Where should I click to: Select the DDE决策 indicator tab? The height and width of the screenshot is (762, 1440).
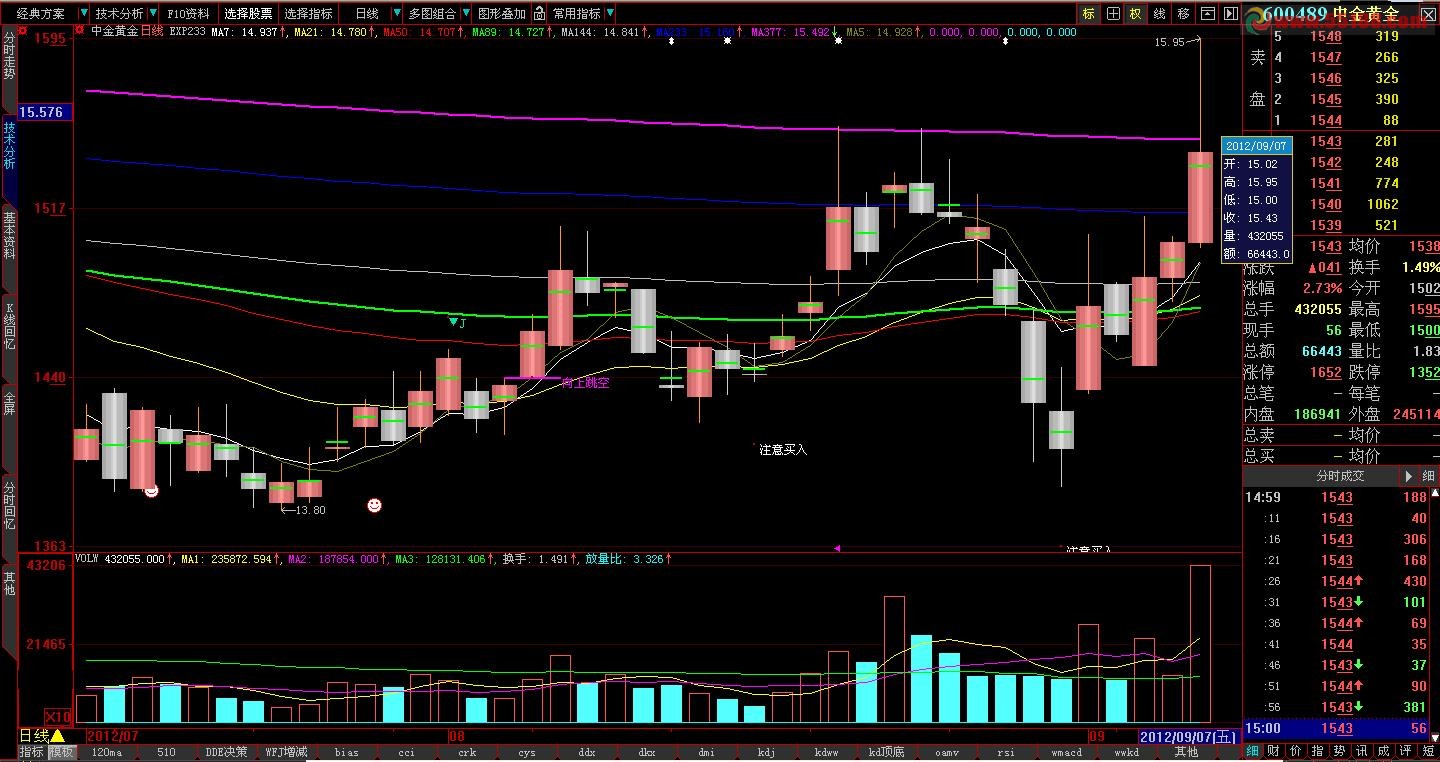(x=226, y=752)
